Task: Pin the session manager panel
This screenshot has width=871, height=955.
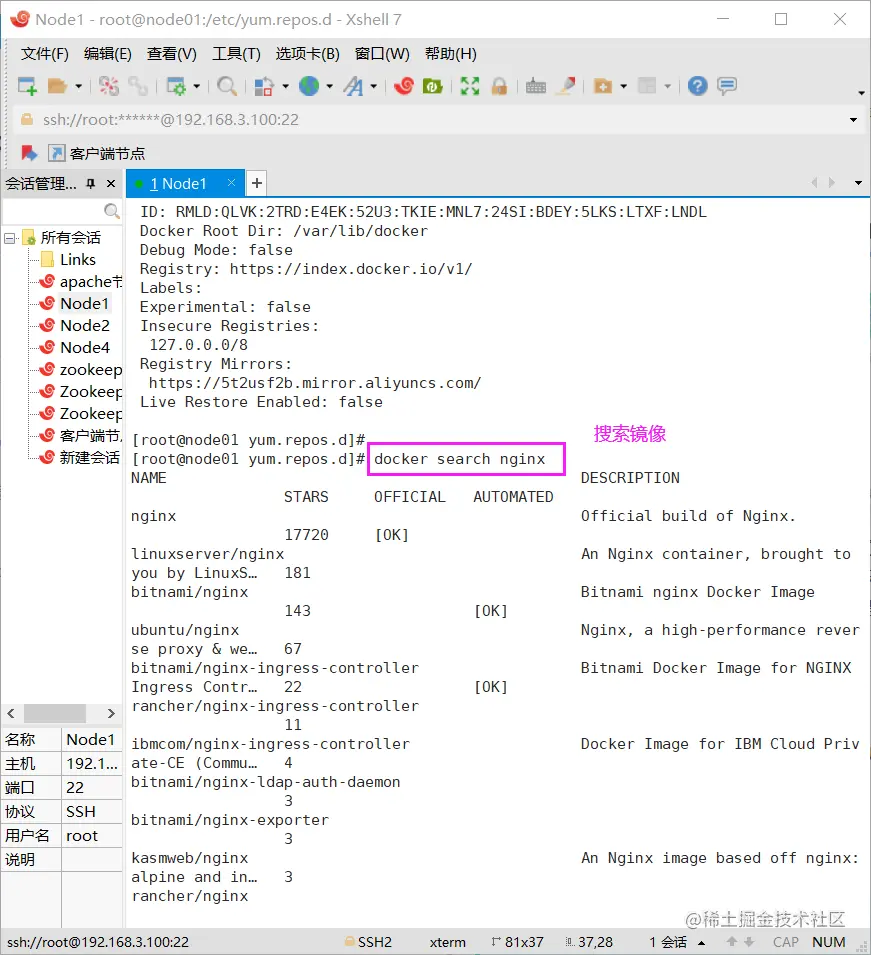Action: (91, 183)
